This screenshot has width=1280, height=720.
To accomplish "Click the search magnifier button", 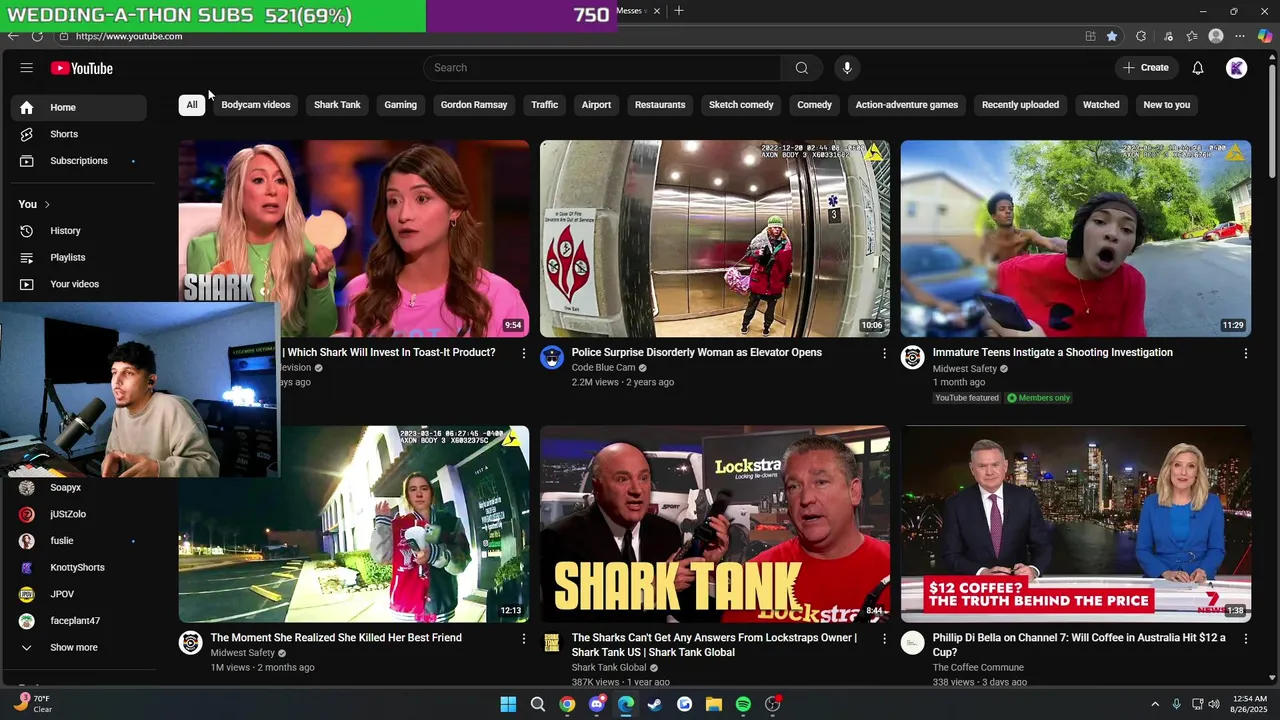I will (801, 68).
